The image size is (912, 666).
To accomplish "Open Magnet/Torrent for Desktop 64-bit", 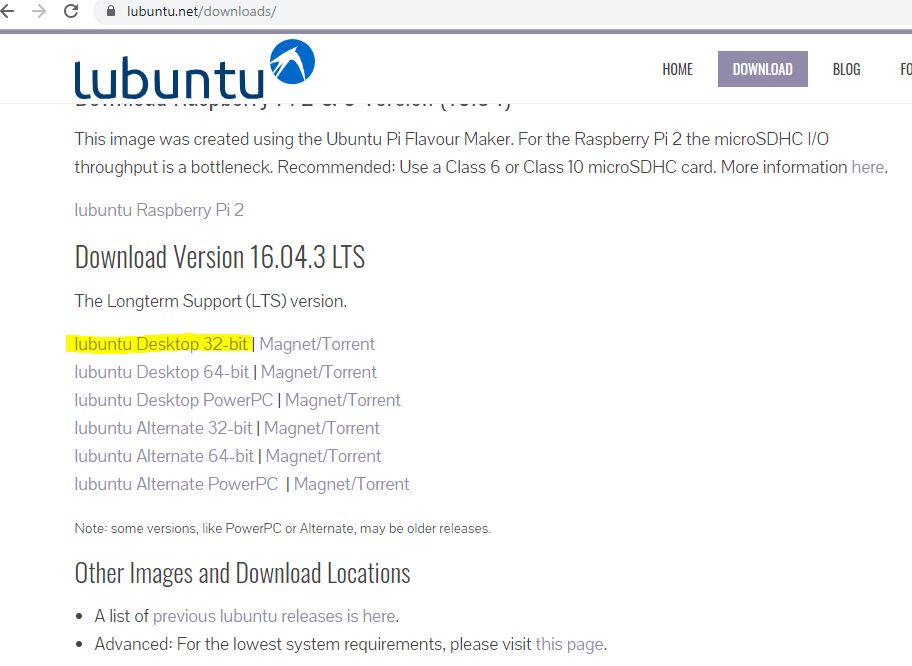I will pyautogui.click(x=319, y=372).
